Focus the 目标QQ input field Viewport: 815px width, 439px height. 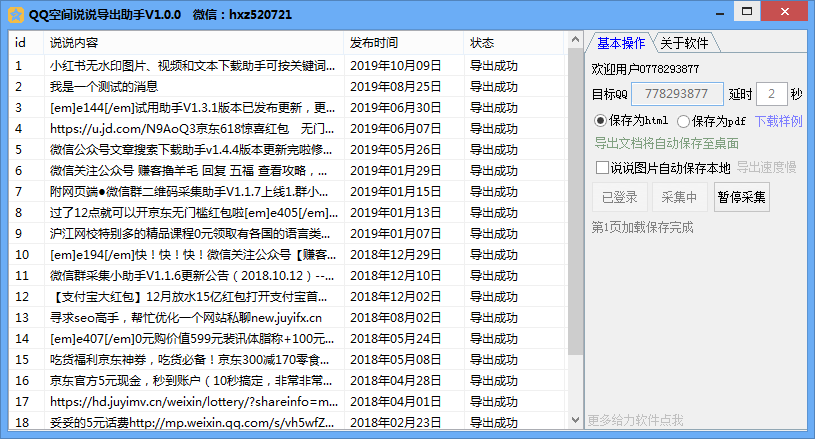(677, 94)
